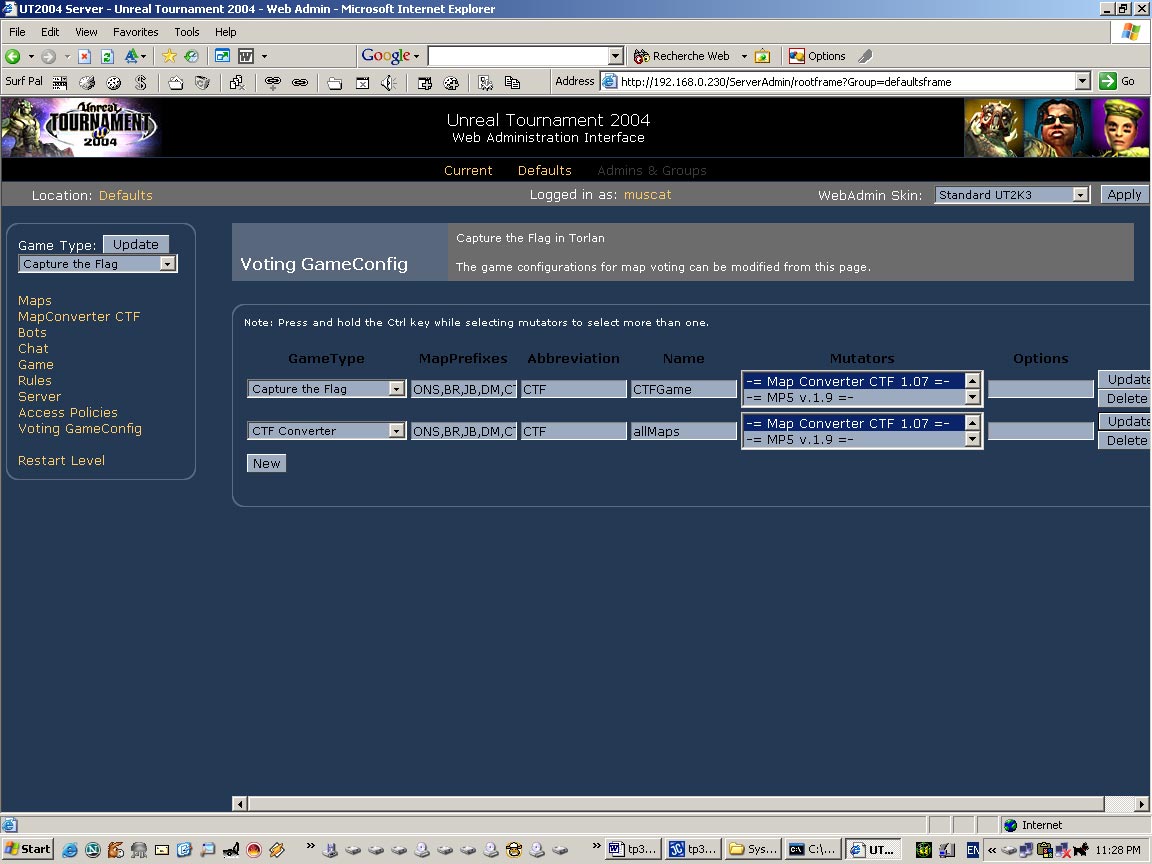
Task: Open the Game Type dropdown in sidebar
Action: point(98,264)
